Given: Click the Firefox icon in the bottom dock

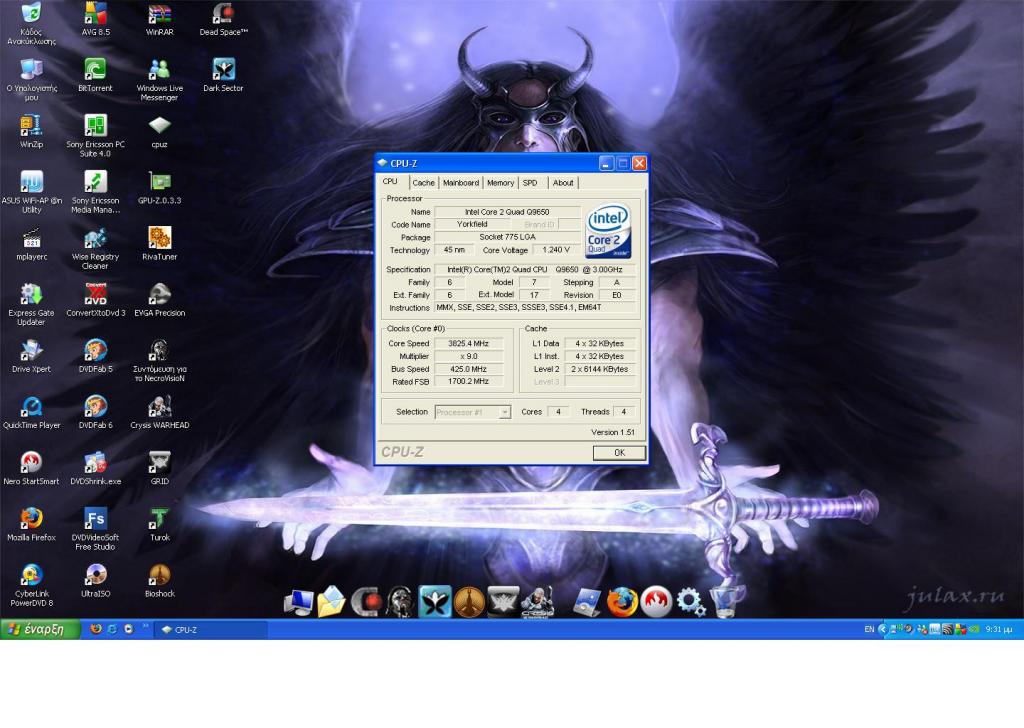Looking at the screenshot, I should [x=622, y=601].
